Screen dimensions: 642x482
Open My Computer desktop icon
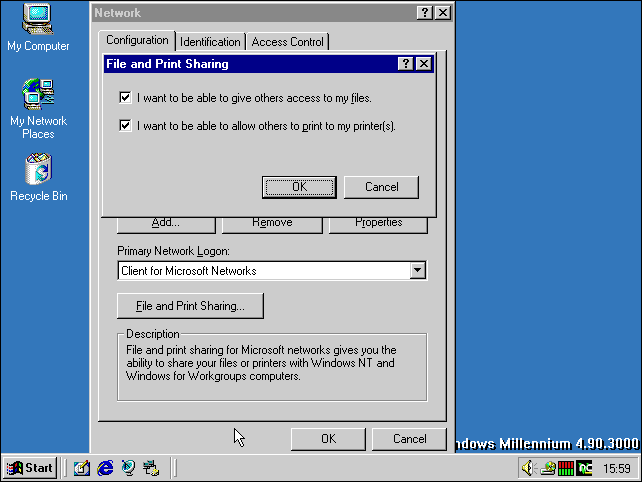click(x=38, y=27)
